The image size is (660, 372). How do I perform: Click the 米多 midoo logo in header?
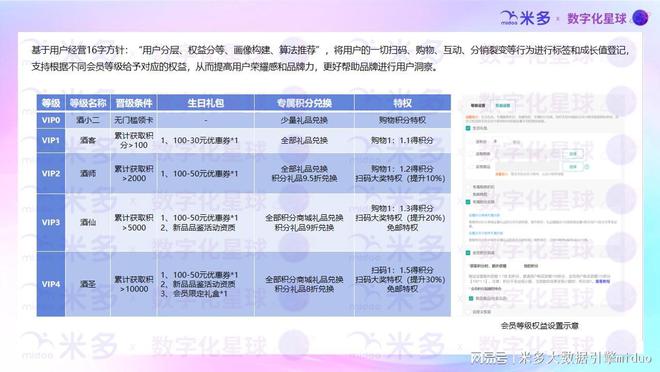point(525,18)
